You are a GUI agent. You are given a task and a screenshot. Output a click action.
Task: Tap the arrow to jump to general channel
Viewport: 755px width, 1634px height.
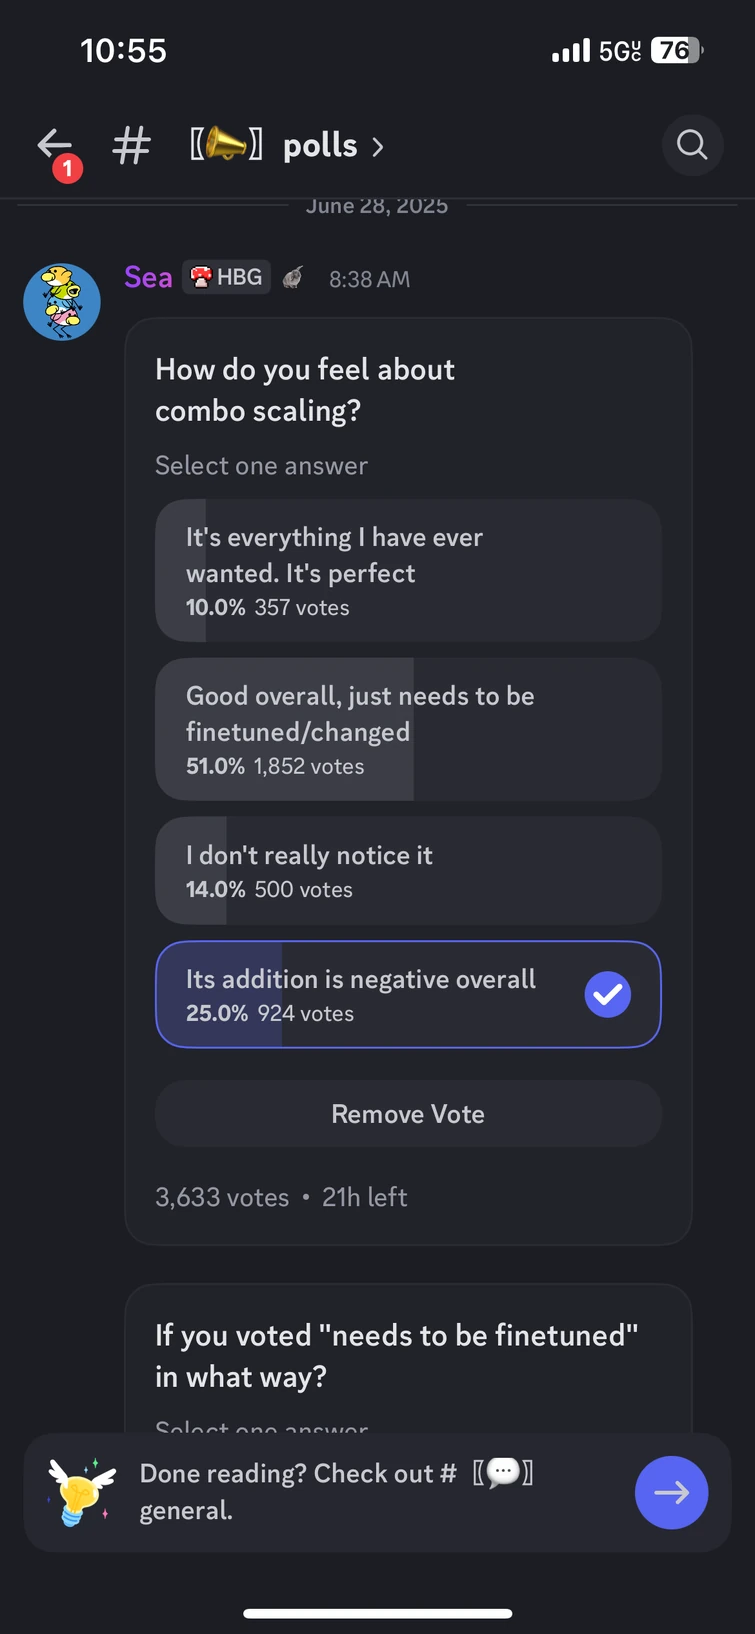671,1492
